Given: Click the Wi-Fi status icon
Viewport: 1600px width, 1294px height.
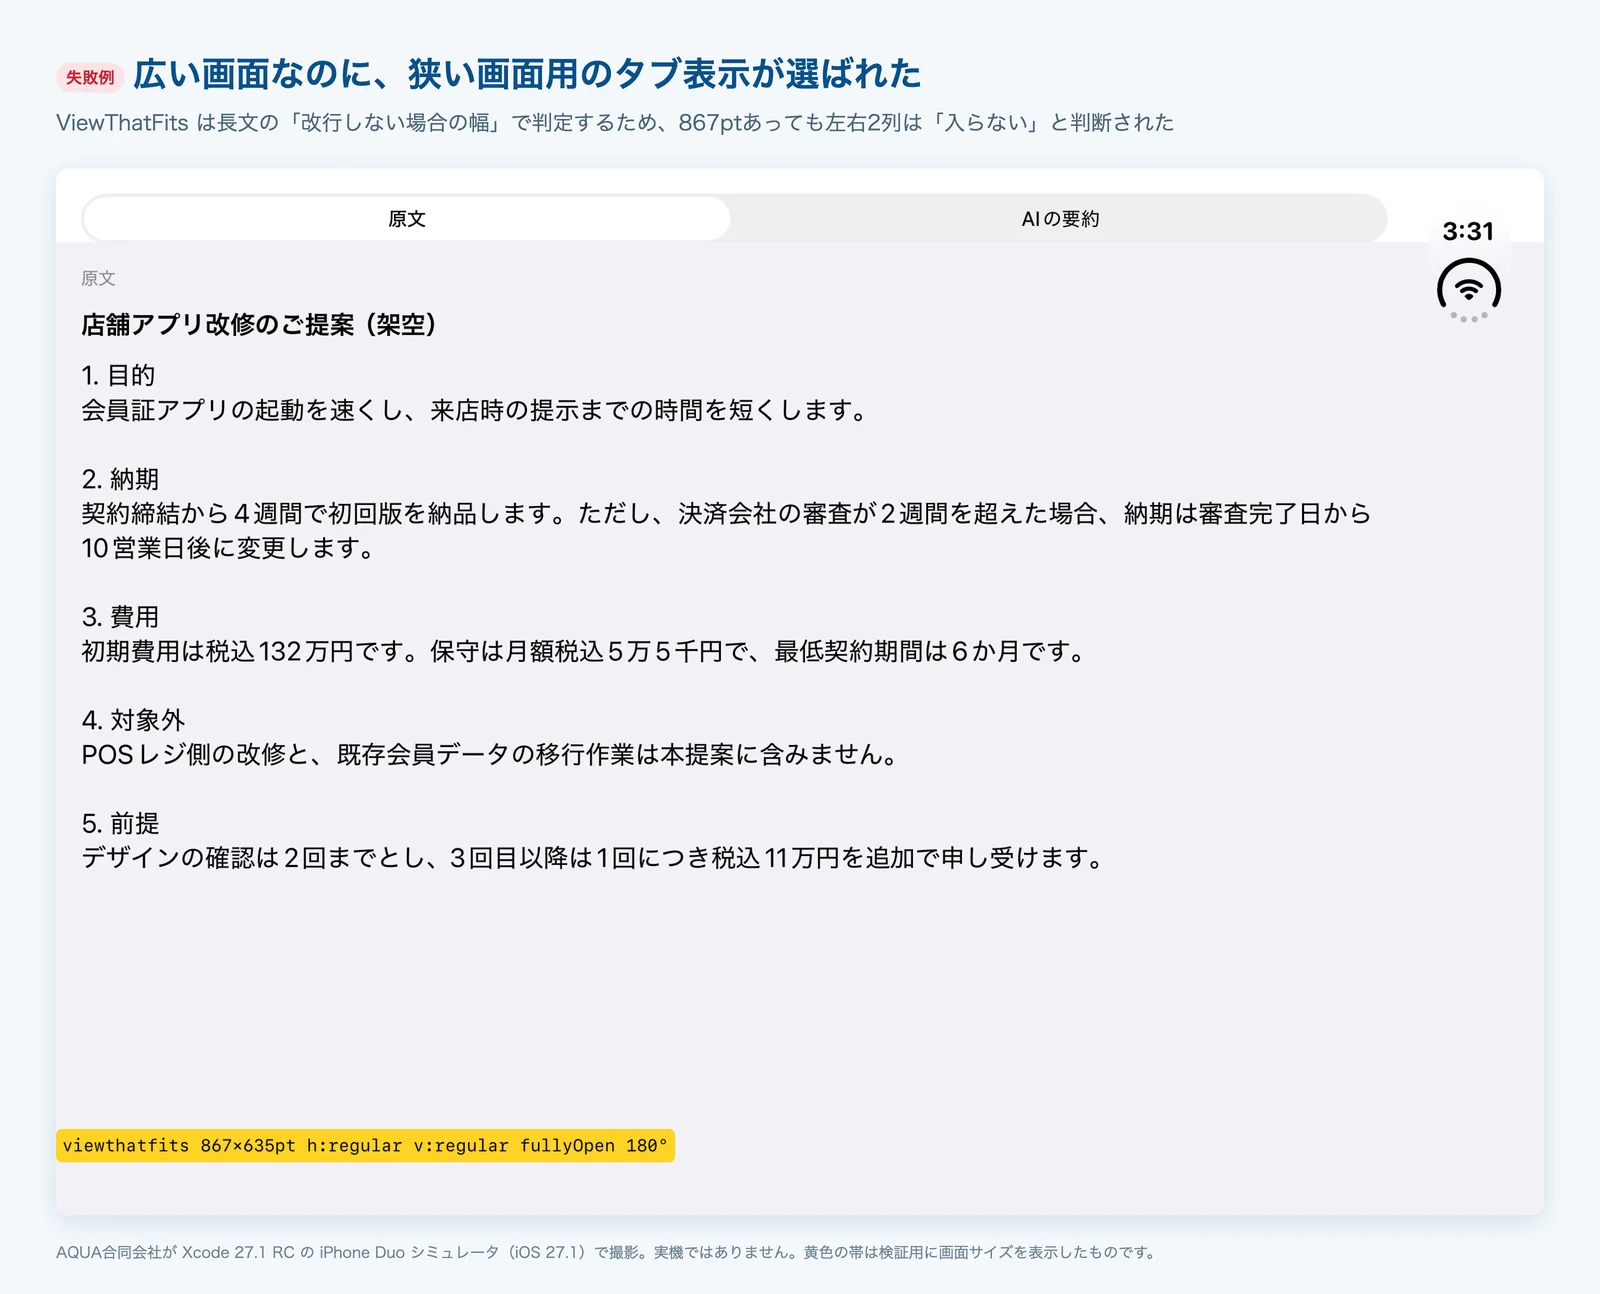Looking at the screenshot, I should (1468, 289).
